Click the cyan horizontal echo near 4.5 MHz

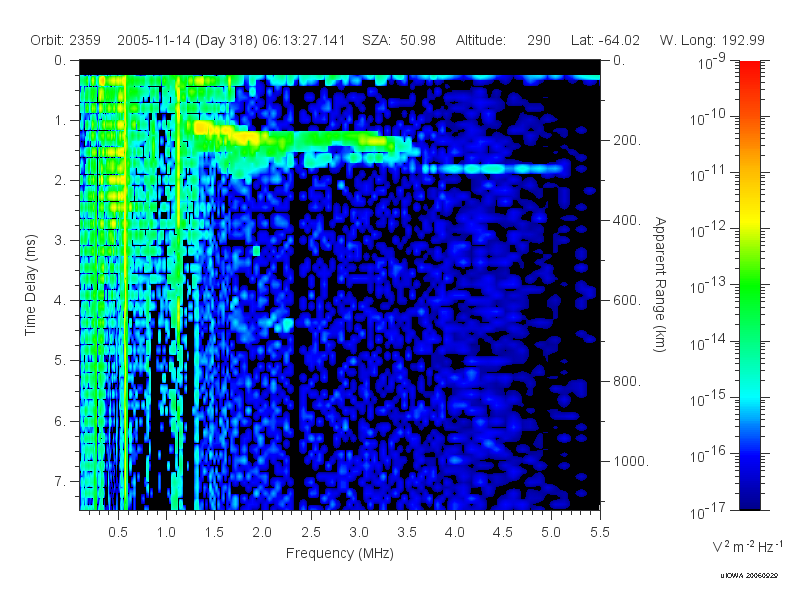[495, 169]
